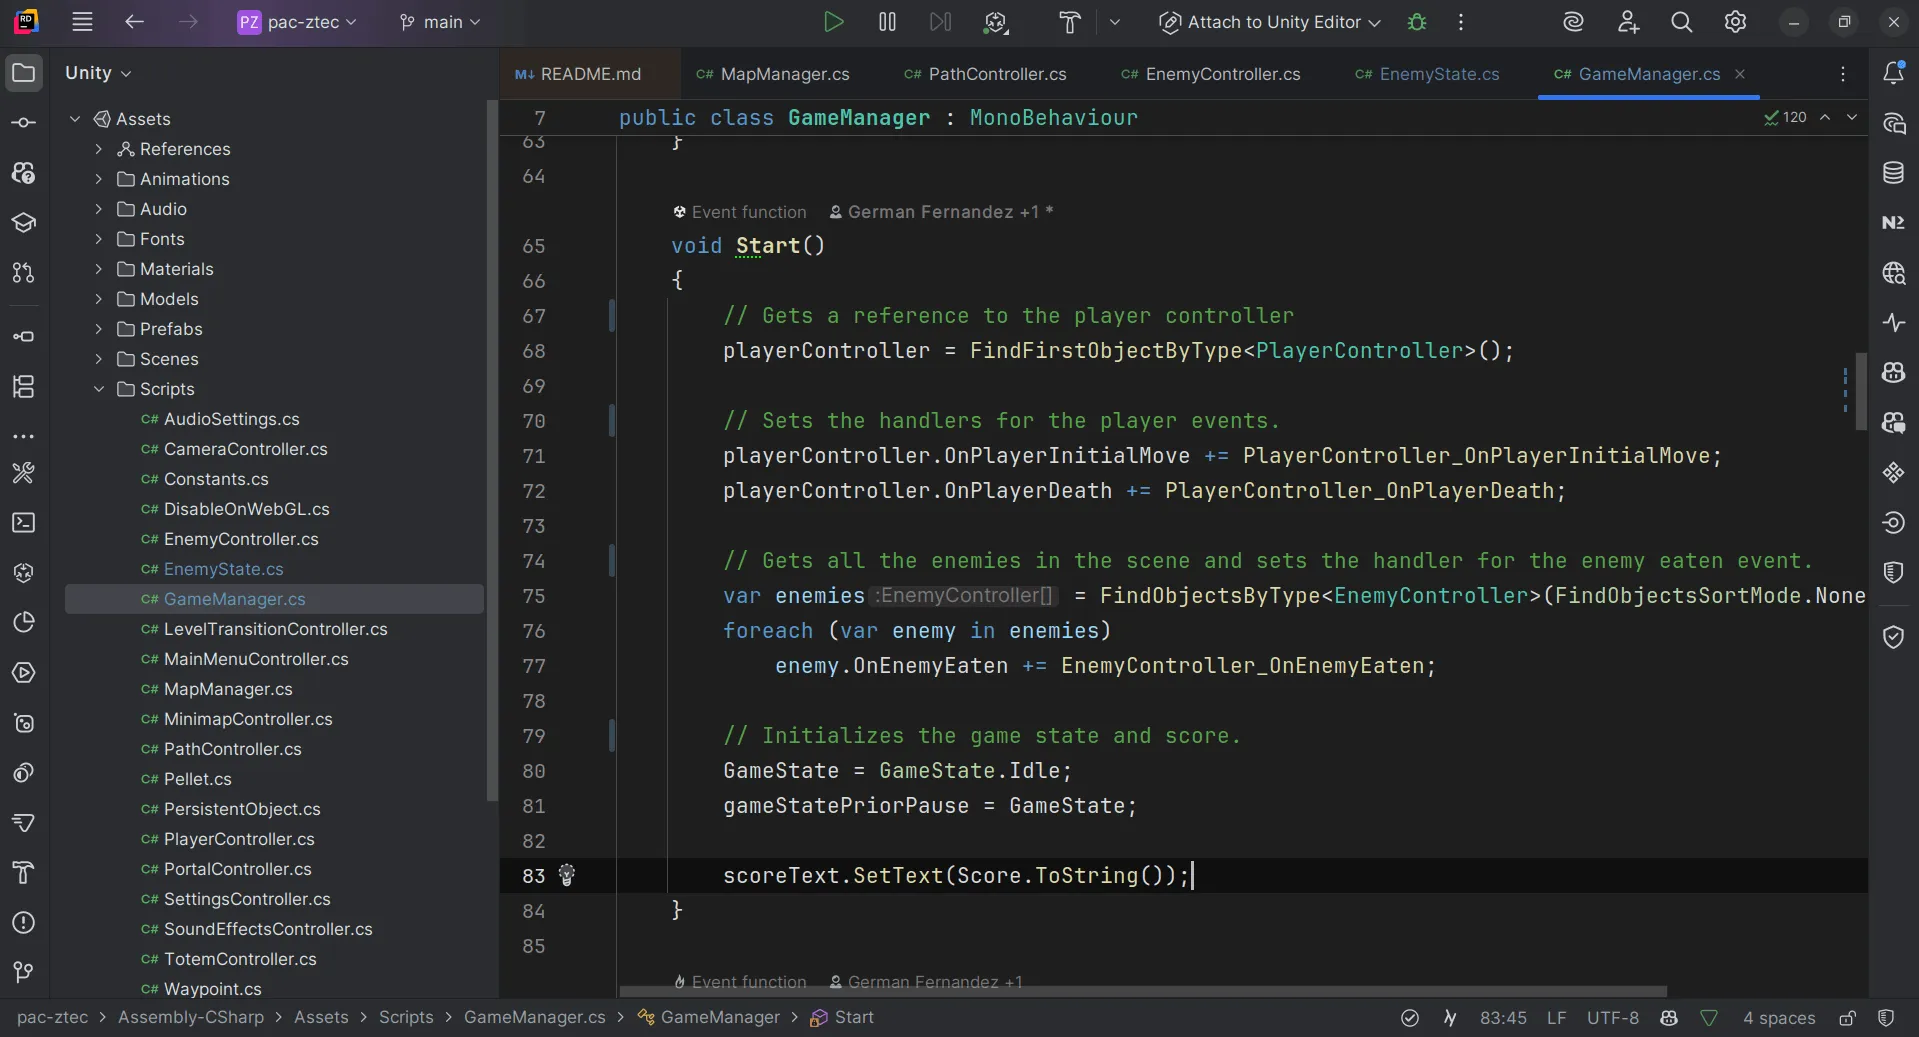1919x1037 pixels.
Task: Open the Notifications bell panel
Action: click(1893, 73)
